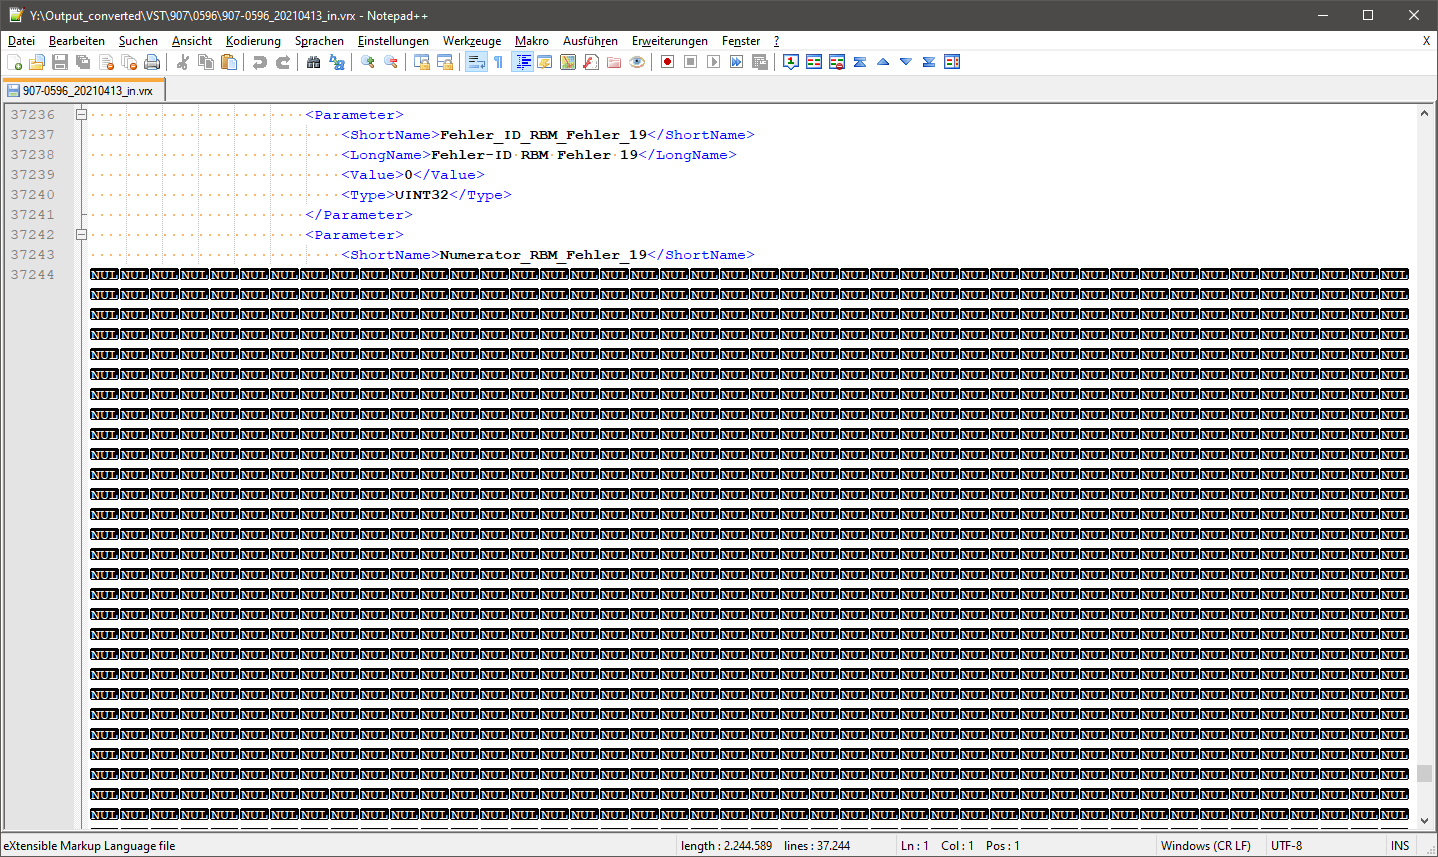Click the Run macro multiple times icon
Screen dimensions: 1438x857
[736, 62]
